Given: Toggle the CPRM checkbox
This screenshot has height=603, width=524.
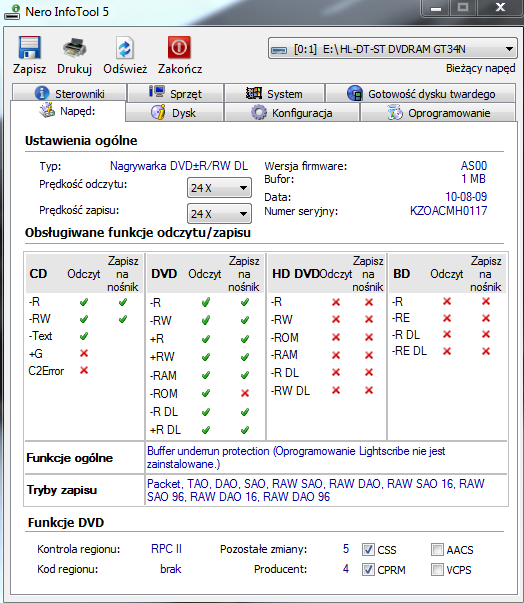Looking at the screenshot, I should [368, 569].
